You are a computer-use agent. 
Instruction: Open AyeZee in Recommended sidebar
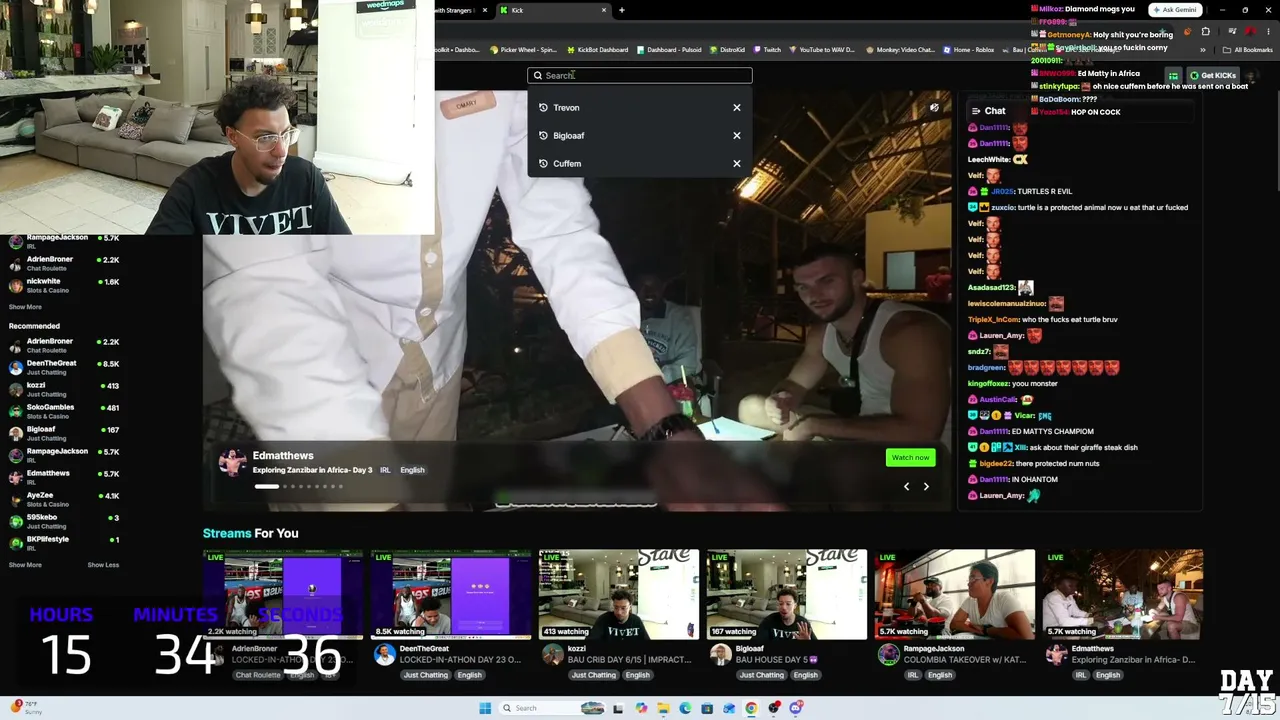coord(64,499)
